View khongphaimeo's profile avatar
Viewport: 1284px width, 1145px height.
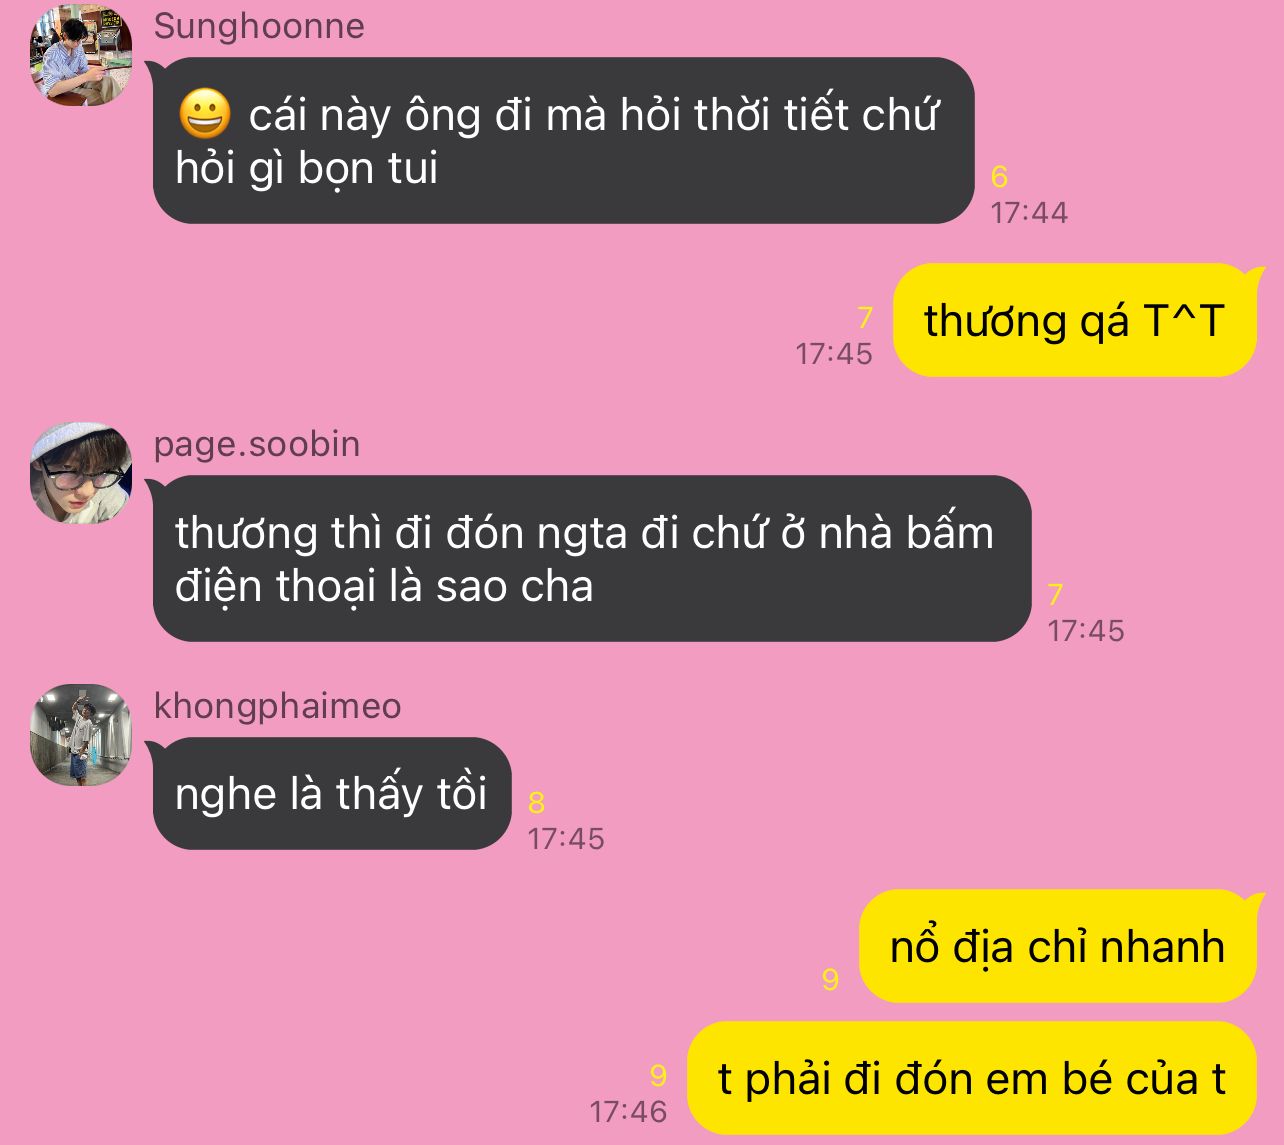pos(81,735)
